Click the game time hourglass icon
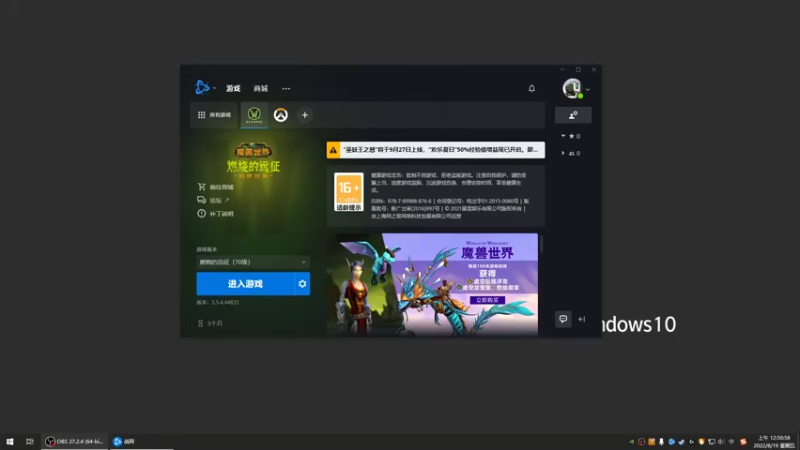Image resolution: width=800 pixels, height=450 pixels. pos(201,323)
